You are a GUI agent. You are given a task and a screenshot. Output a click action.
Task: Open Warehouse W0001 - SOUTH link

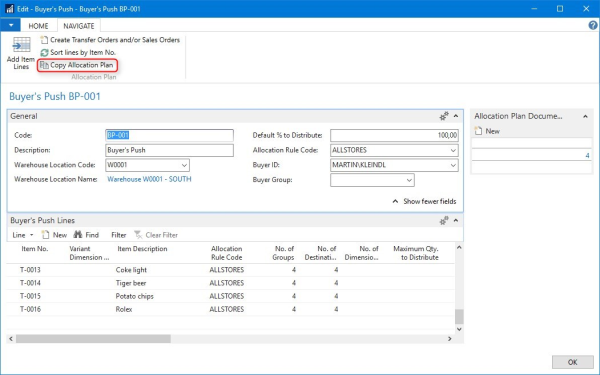pyautogui.click(x=149, y=179)
